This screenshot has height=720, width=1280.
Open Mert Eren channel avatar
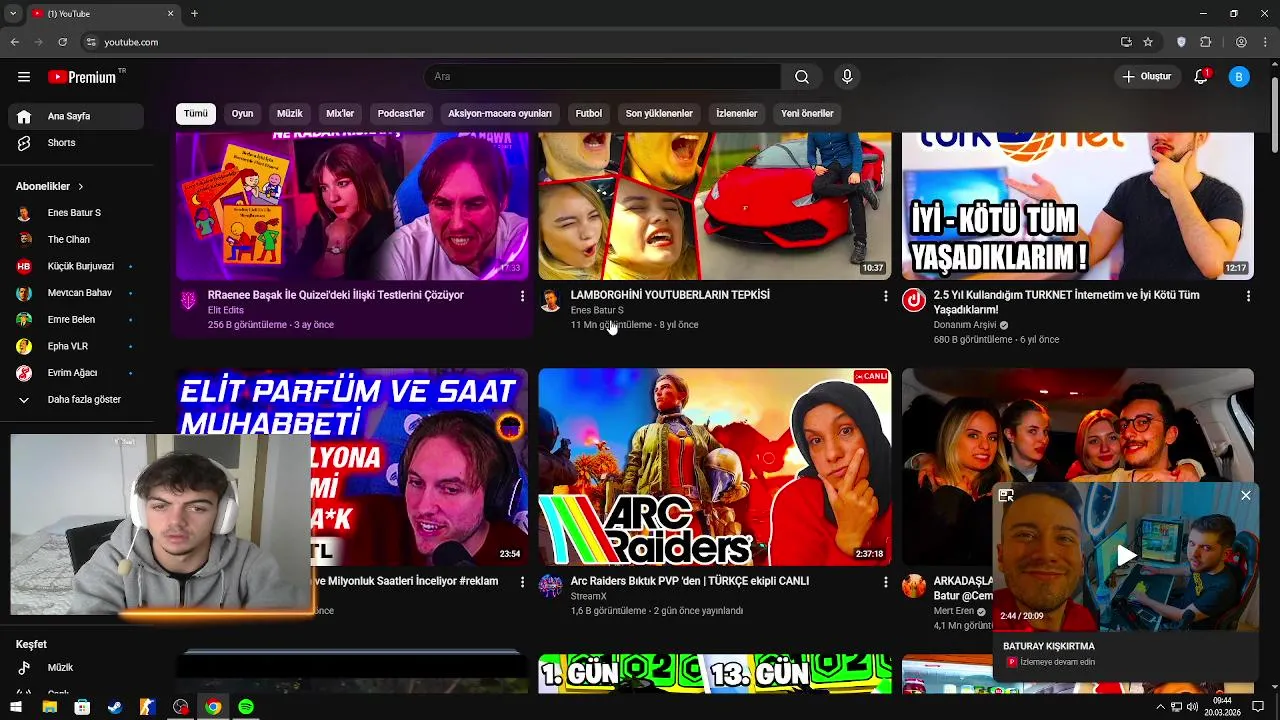(x=914, y=586)
